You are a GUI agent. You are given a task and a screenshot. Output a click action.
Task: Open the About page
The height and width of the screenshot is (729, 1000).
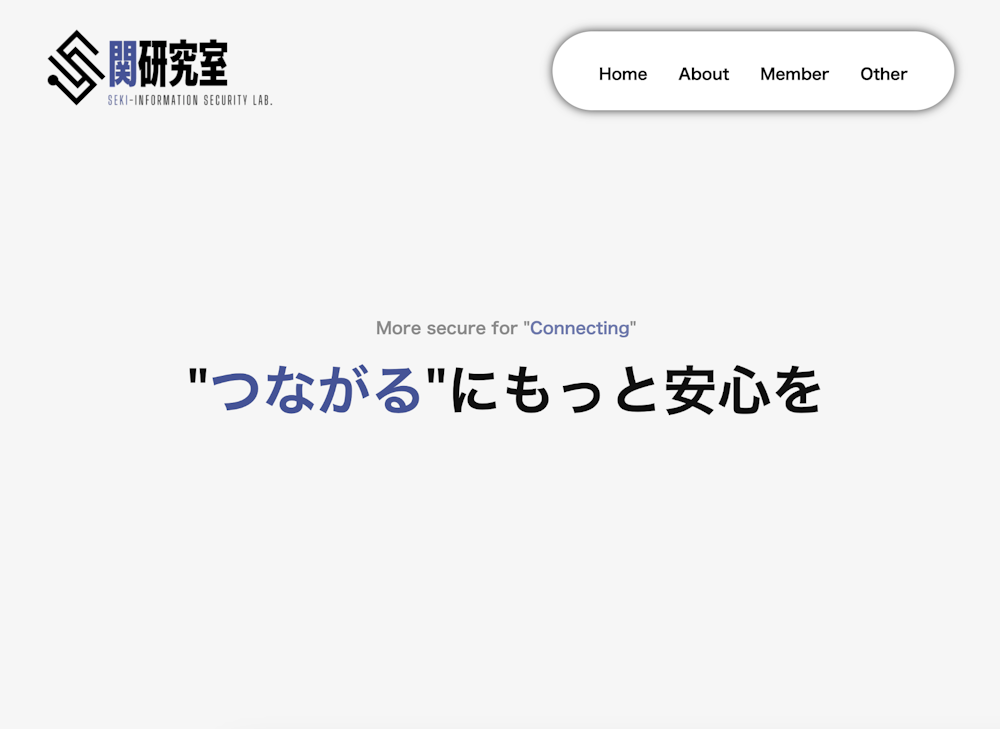click(703, 73)
